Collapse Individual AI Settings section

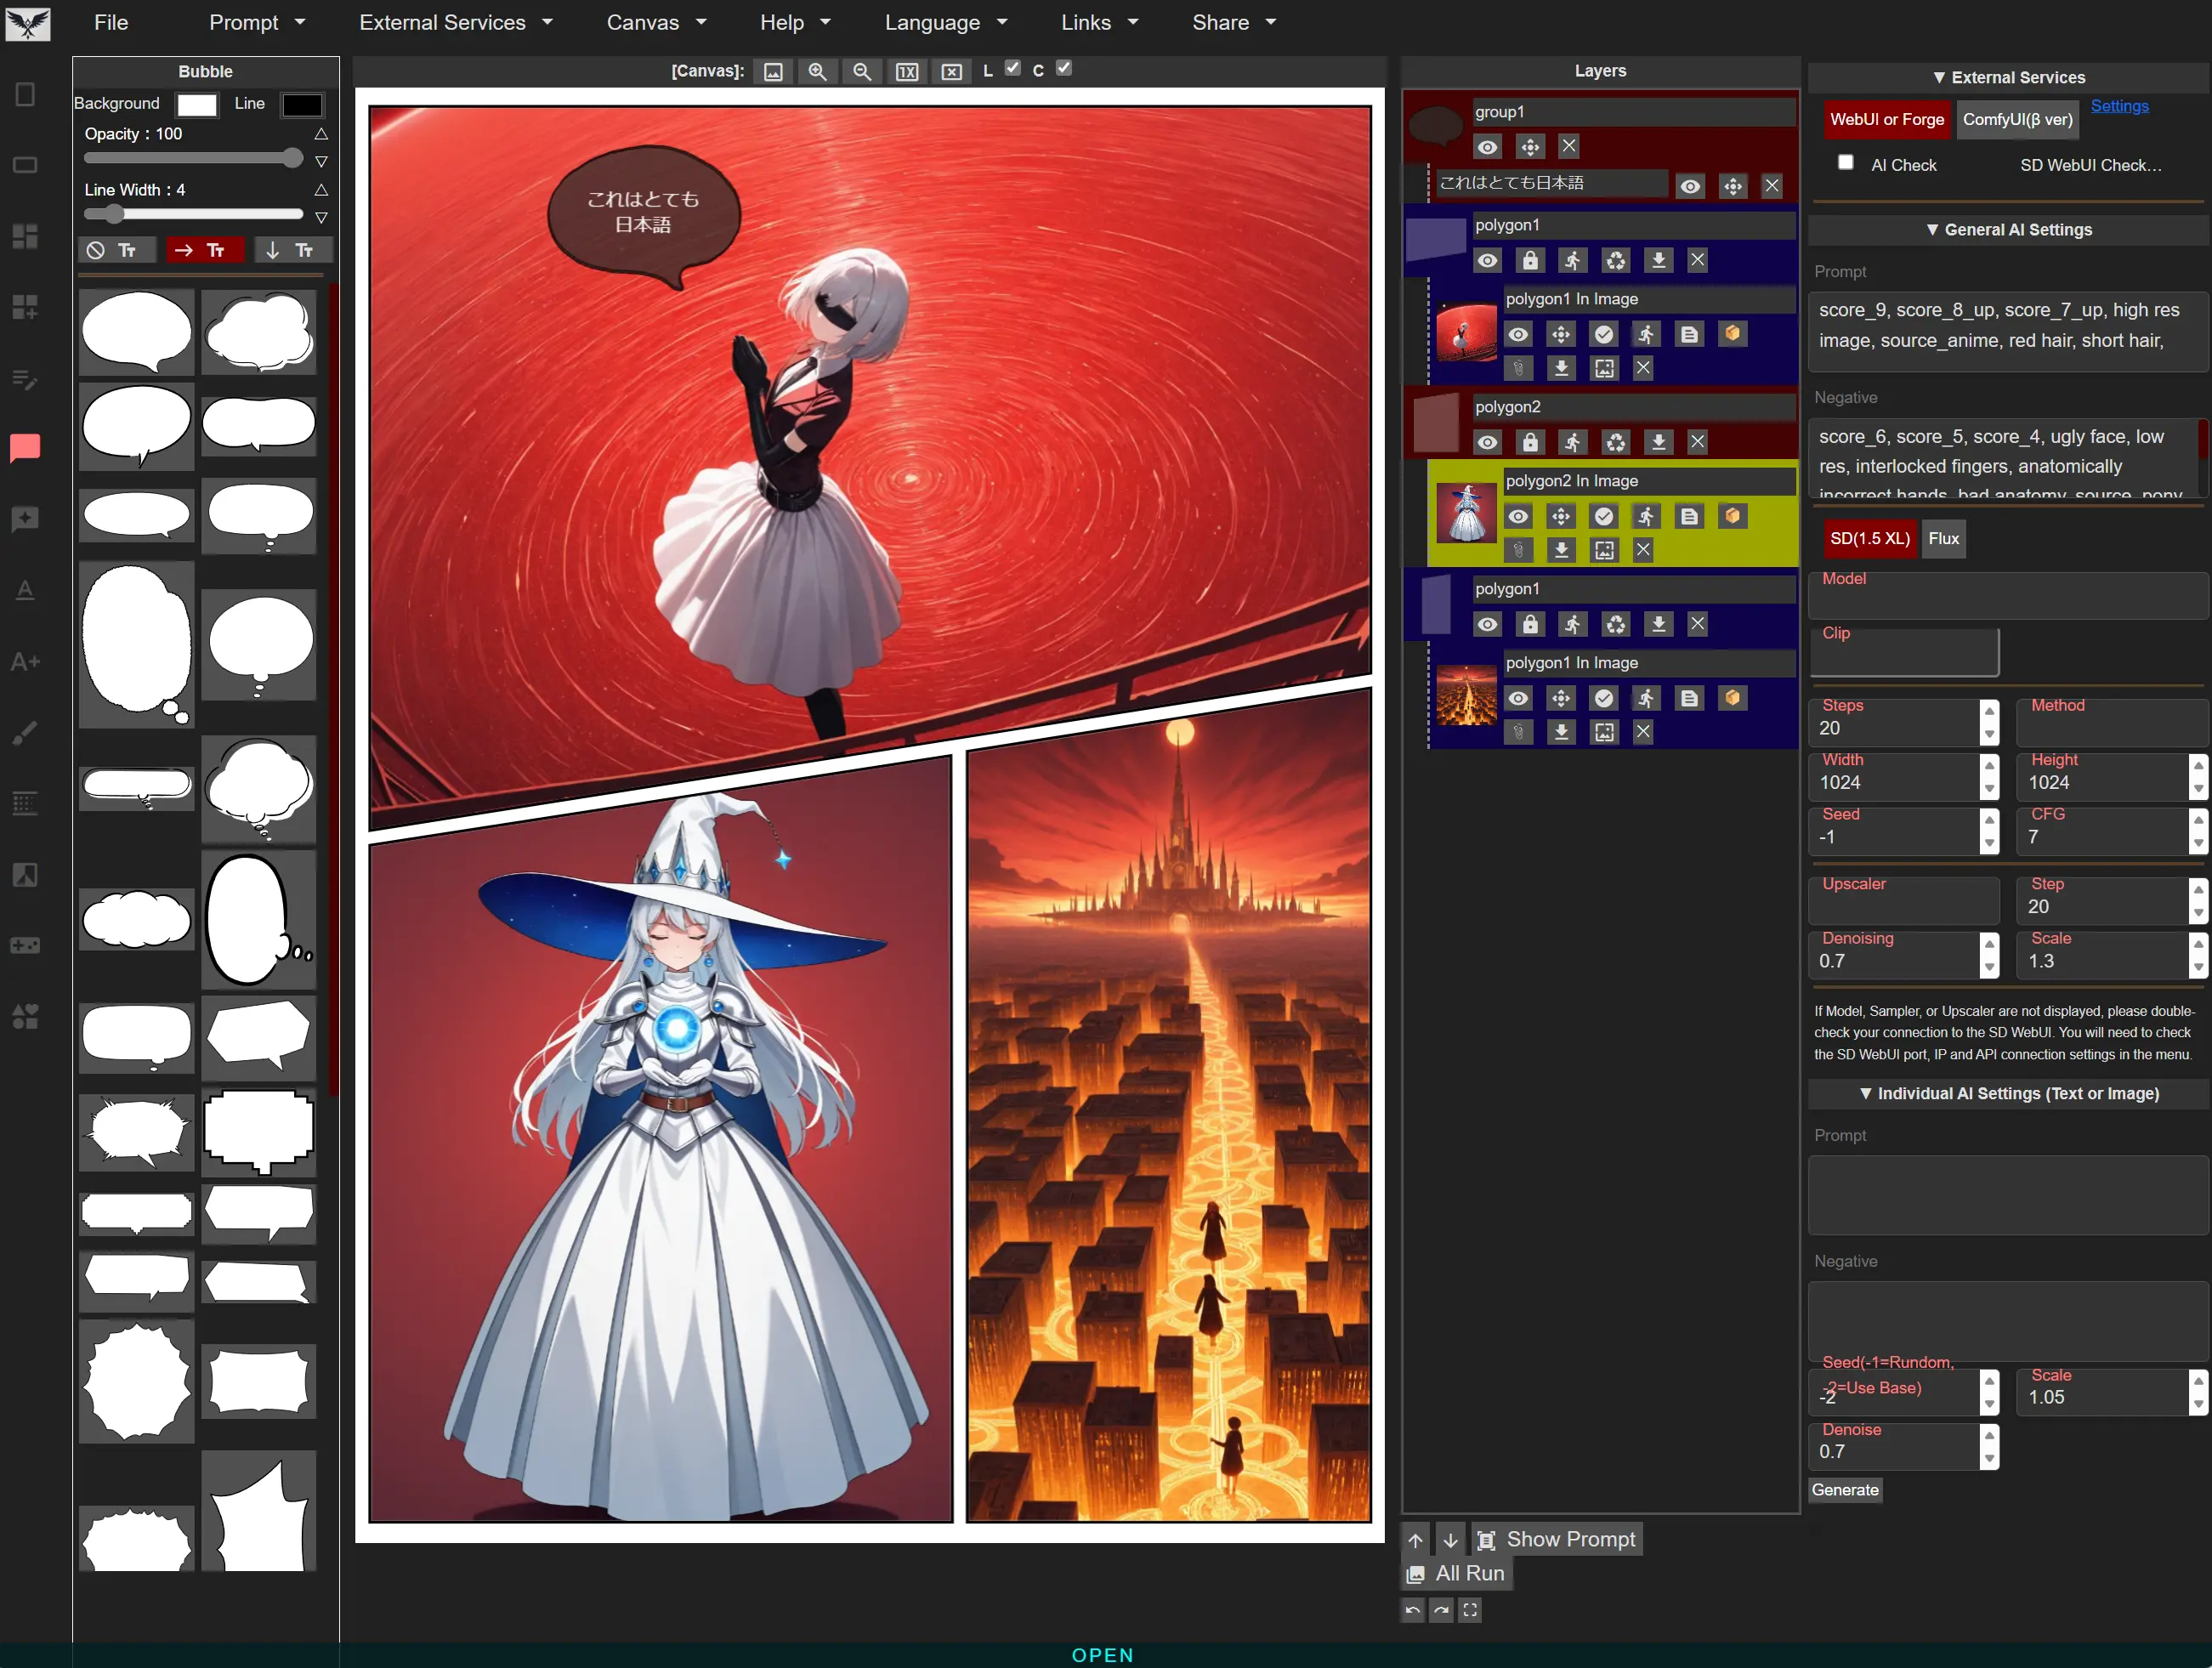[2007, 1093]
